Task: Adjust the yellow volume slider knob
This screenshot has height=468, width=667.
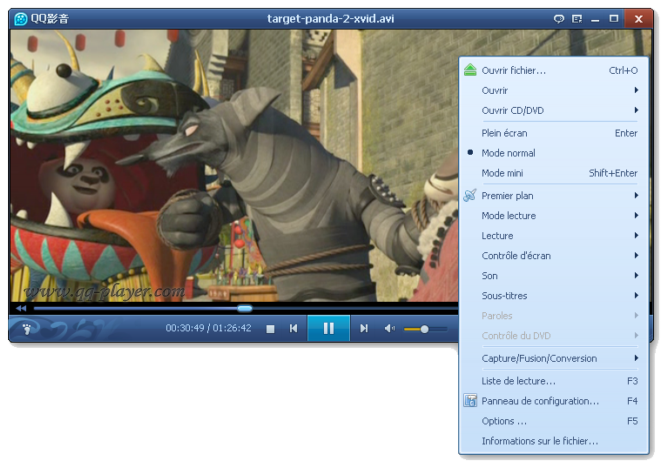Action: (x=424, y=329)
